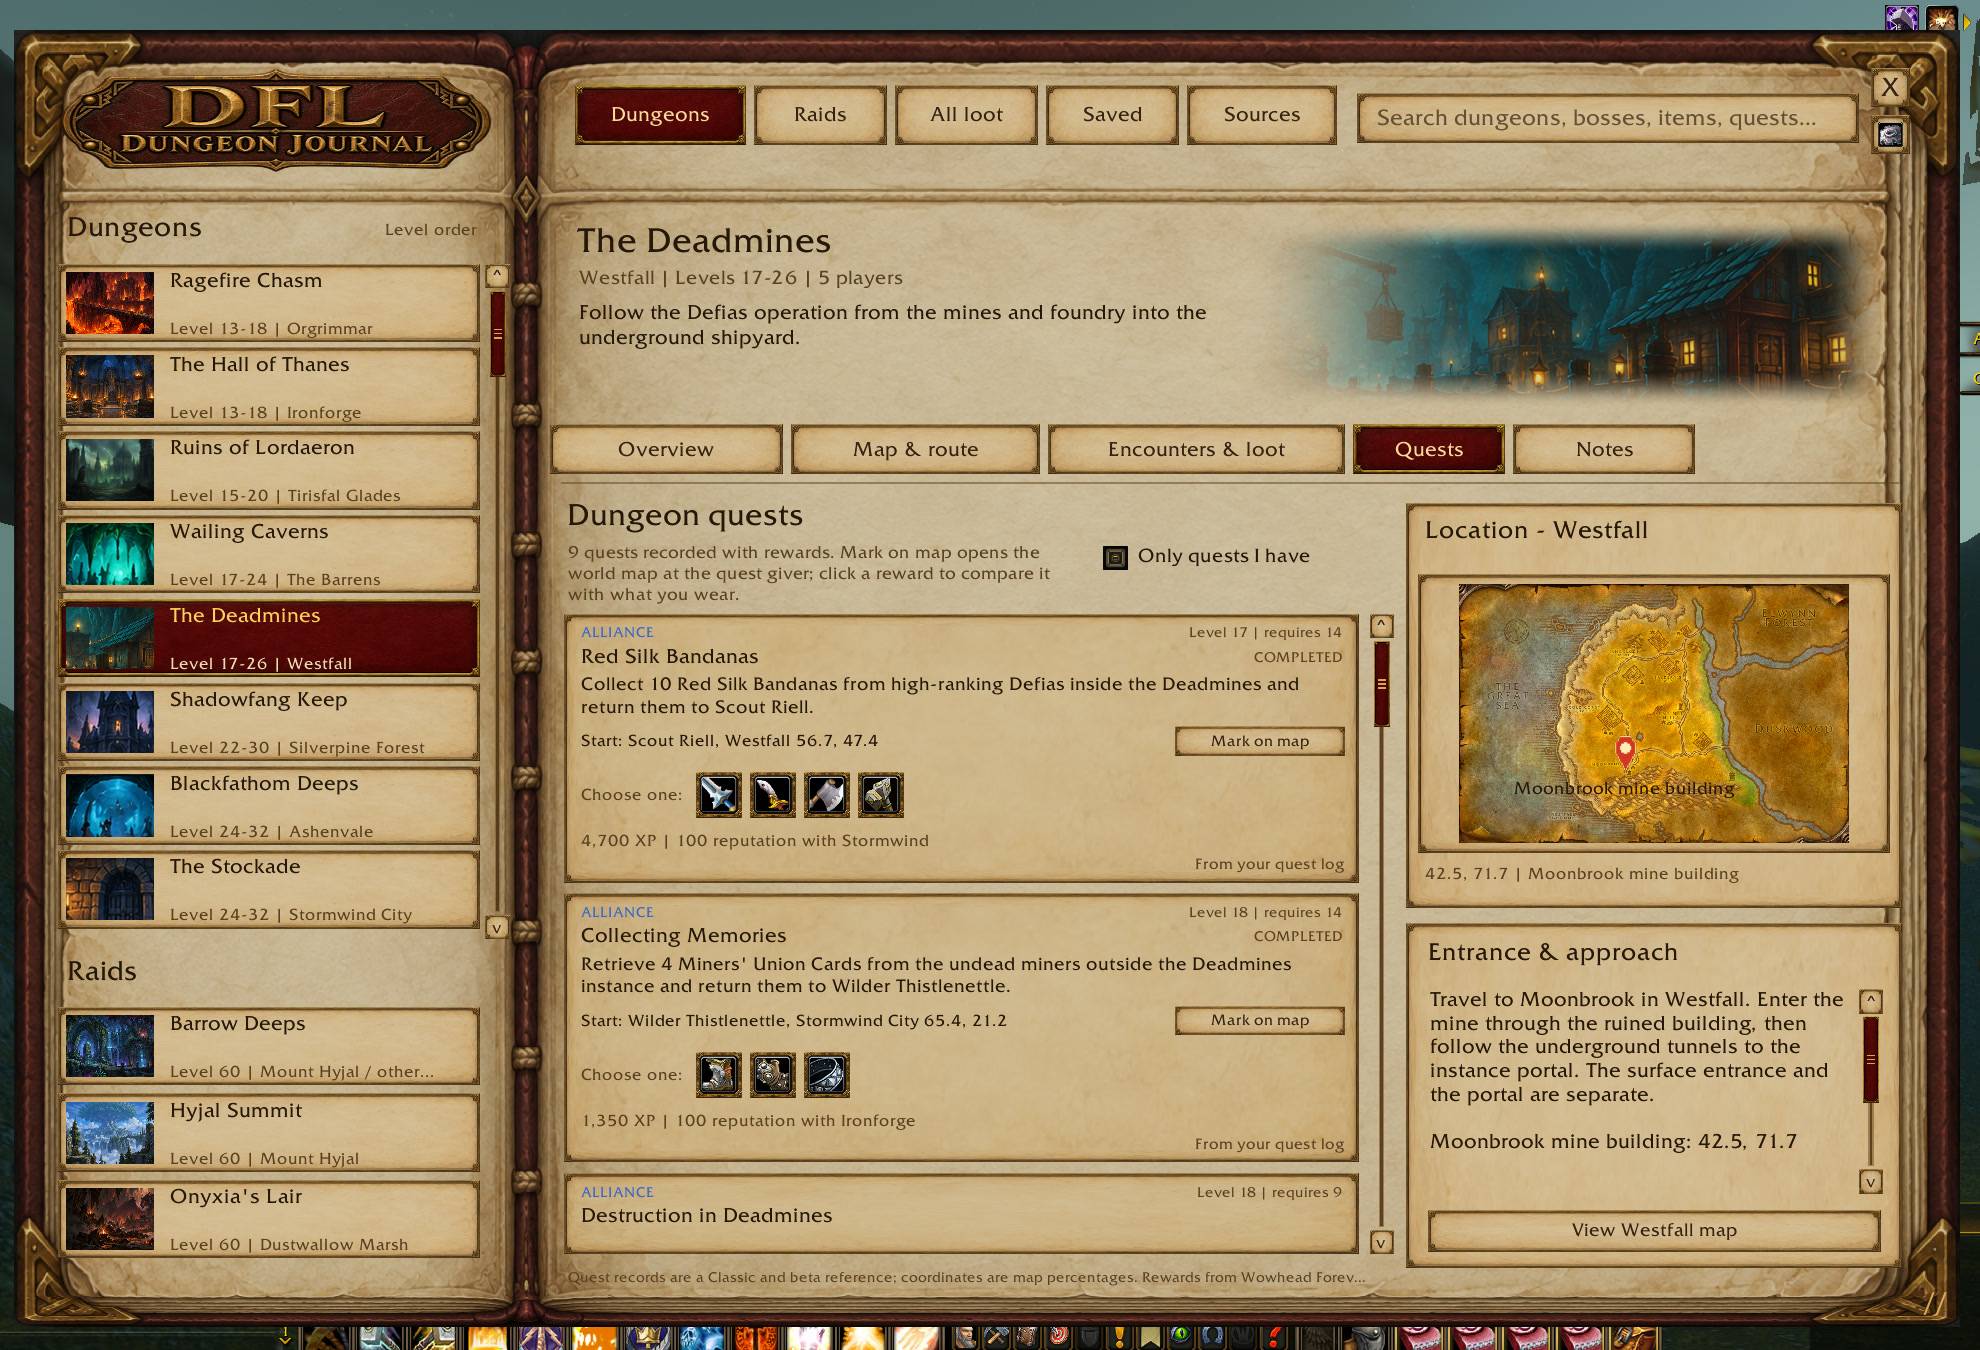Image resolution: width=1980 pixels, height=1350 pixels.
Task: Click the Westfall location map image
Action: (x=1653, y=713)
